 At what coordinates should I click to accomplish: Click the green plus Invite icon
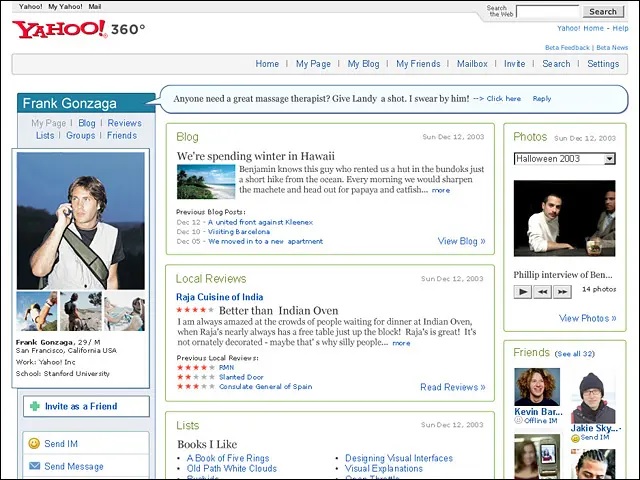click(35, 407)
